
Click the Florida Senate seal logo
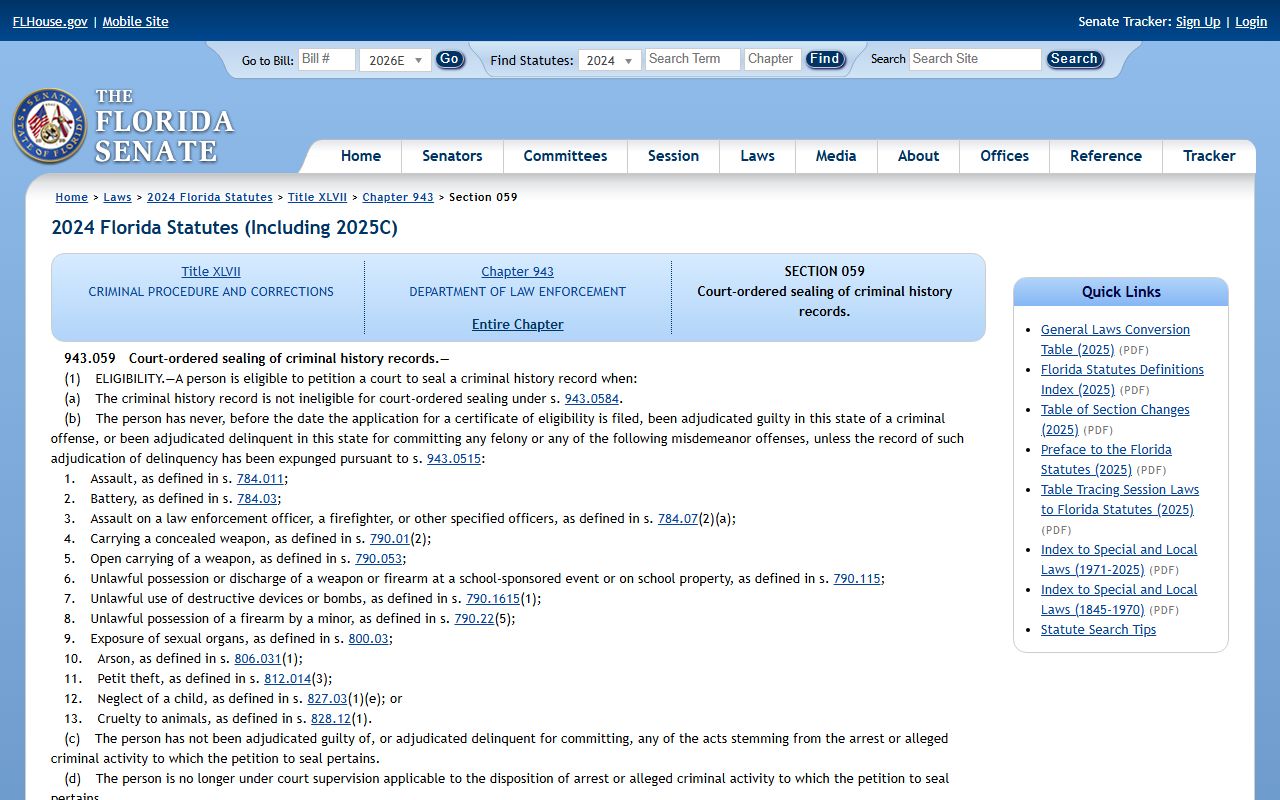pyautogui.click(x=49, y=126)
